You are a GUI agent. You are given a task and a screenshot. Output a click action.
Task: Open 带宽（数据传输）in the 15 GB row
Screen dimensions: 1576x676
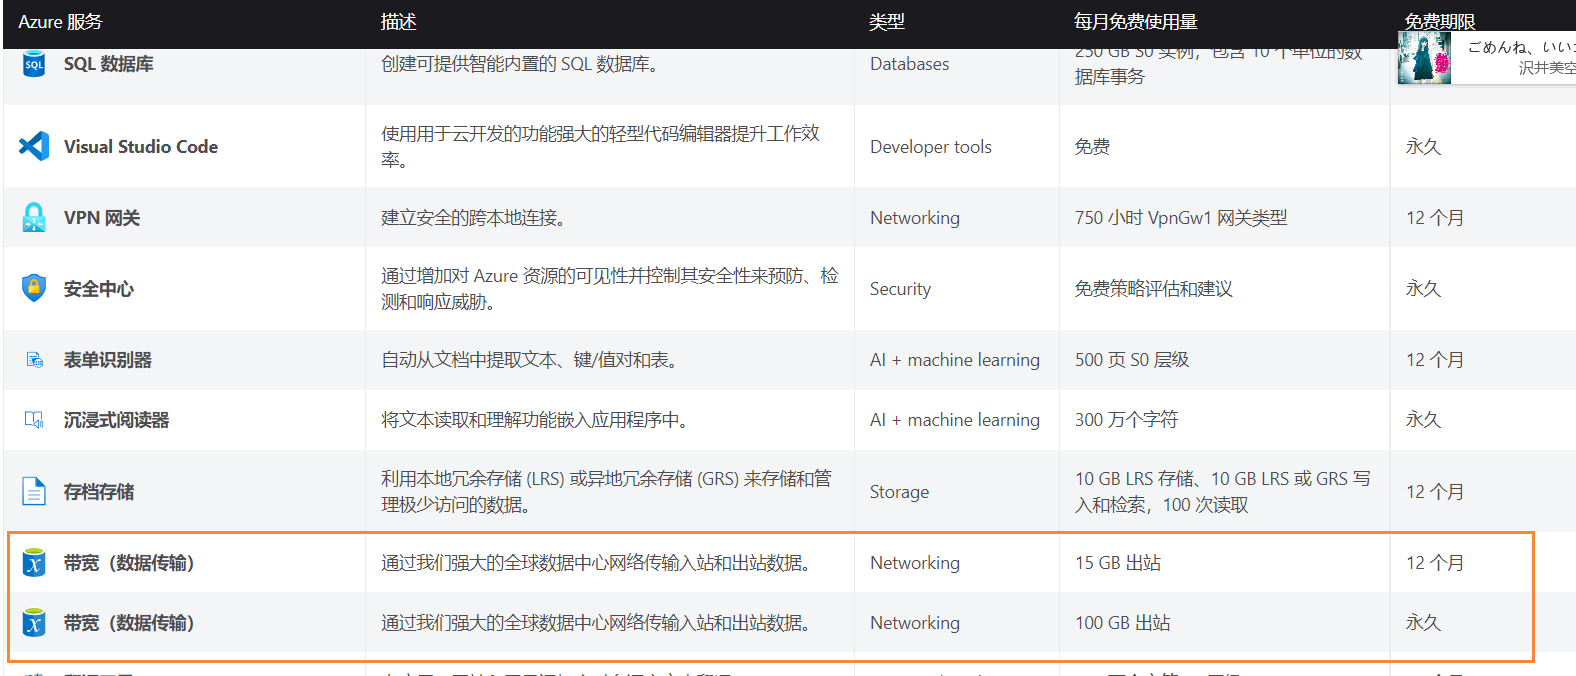point(129,563)
